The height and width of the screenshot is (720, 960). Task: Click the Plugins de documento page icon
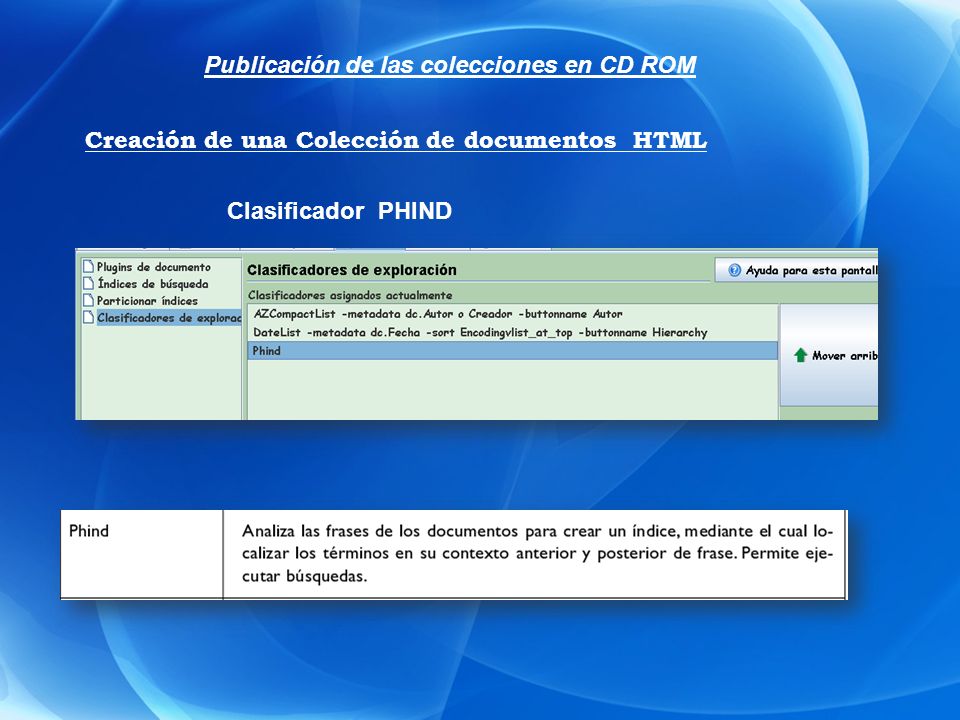pos(89,266)
